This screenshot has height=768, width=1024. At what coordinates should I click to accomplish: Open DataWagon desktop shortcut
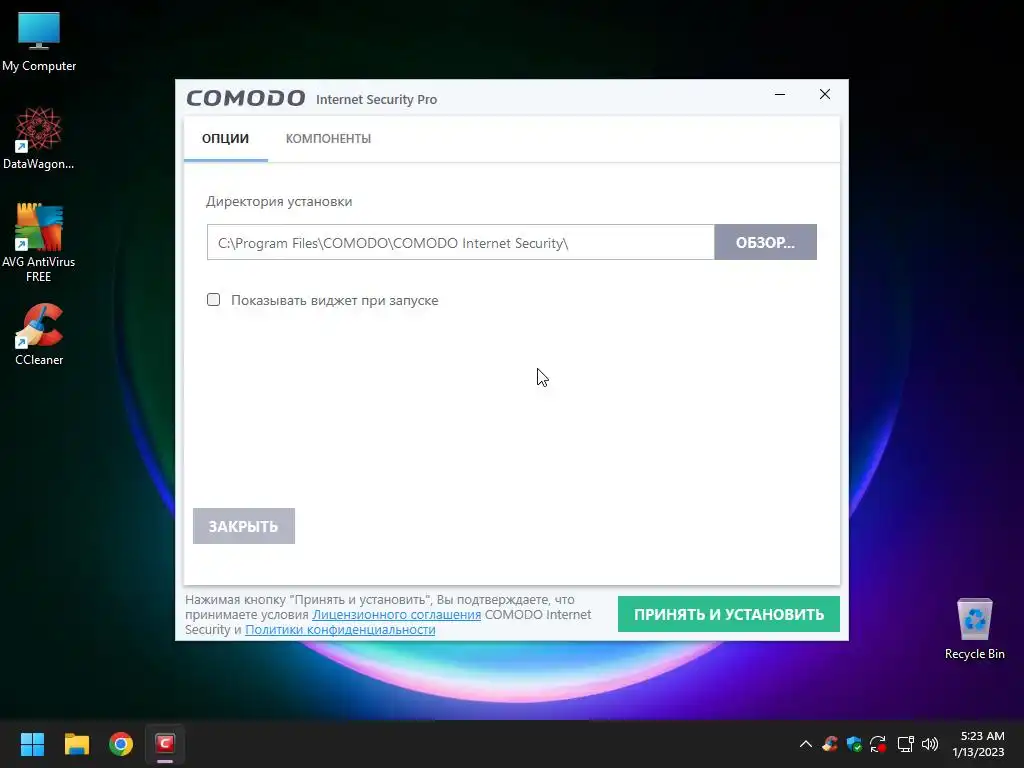(x=39, y=138)
